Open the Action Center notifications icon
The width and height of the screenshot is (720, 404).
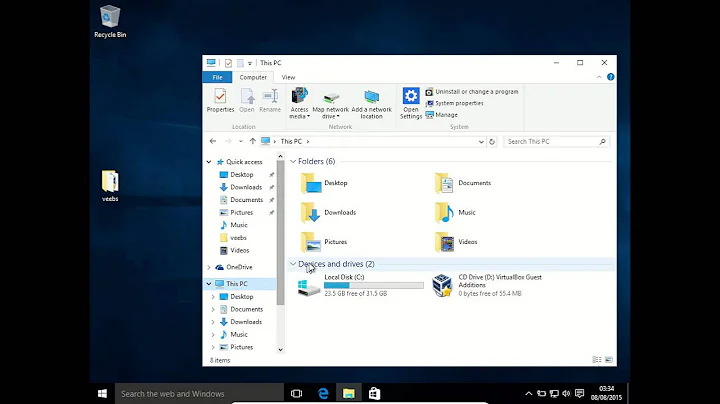coord(579,394)
